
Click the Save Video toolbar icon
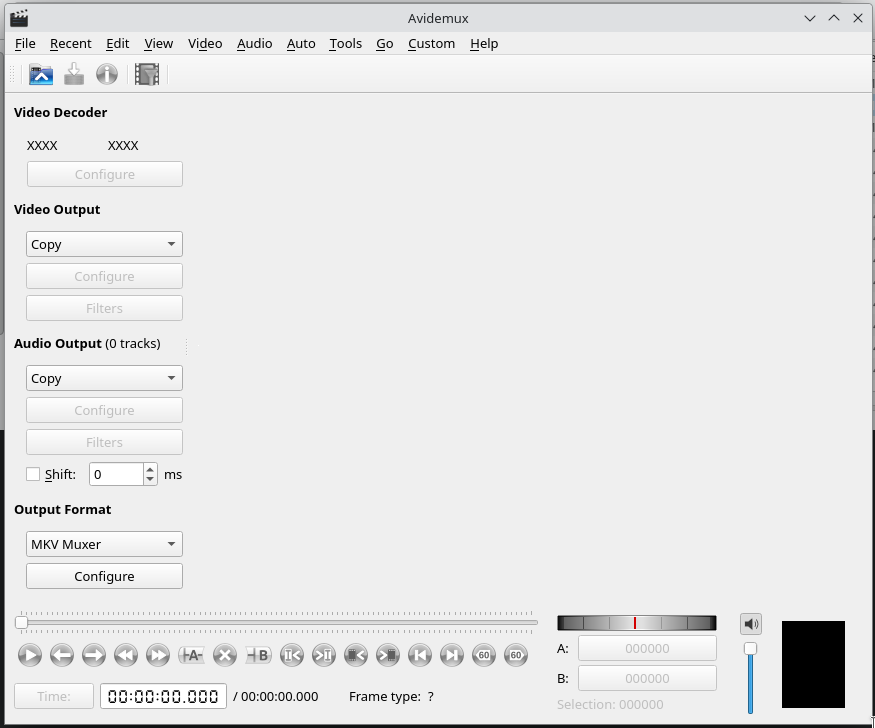click(74, 74)
